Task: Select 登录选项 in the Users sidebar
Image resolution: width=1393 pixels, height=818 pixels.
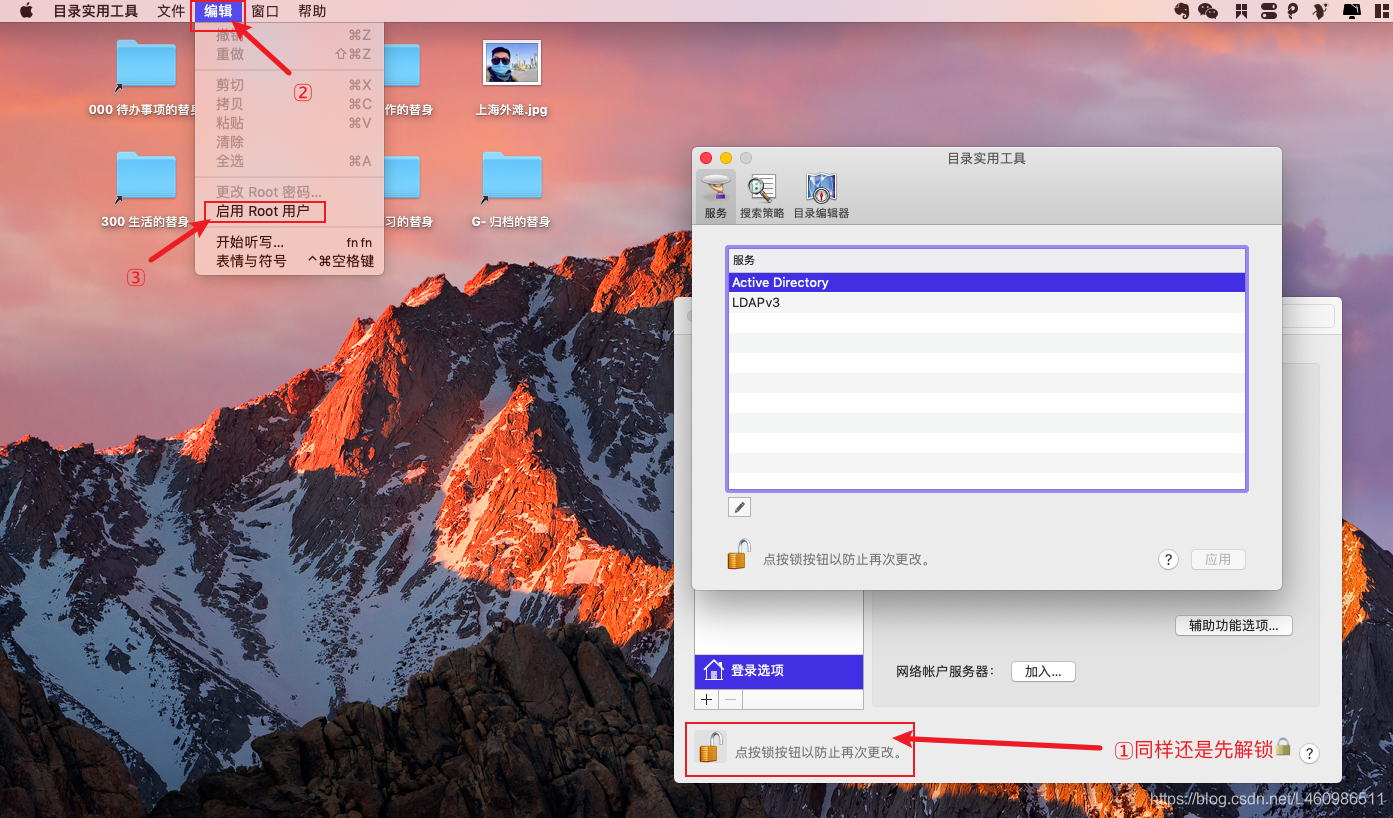Action: [x=779, y=671]
